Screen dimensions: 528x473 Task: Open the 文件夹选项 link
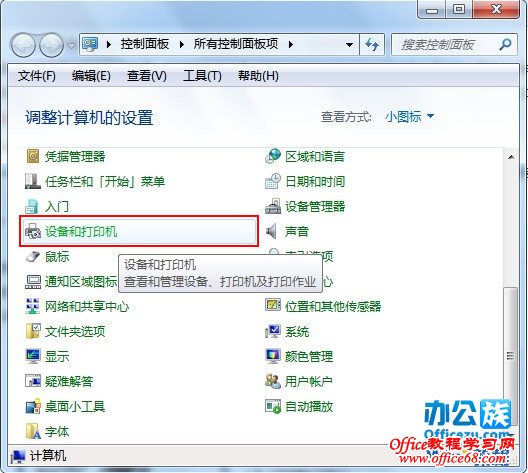[75, 332]
